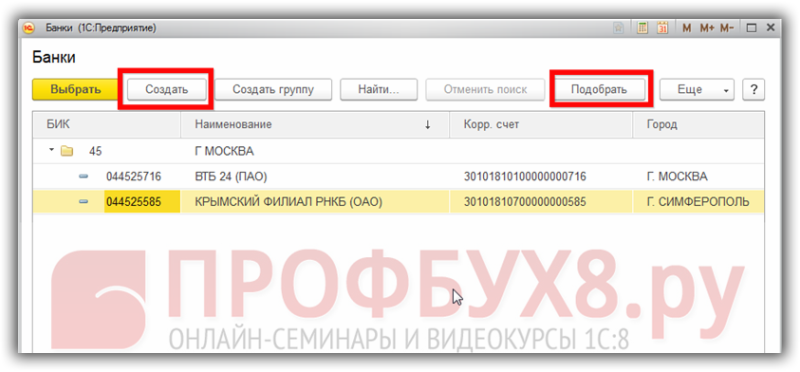Open the calculator icon in title bar
Screen dimensions: 800x372
click(x=642, y=28)
